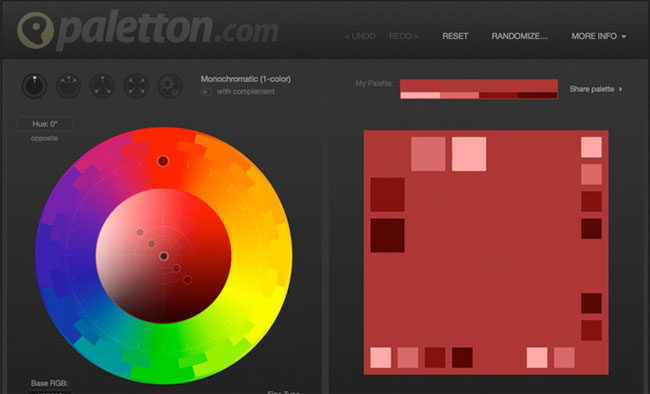Select the Free style gear mode icon
Viewport: 650px width, 394px height.
point(170,86)
